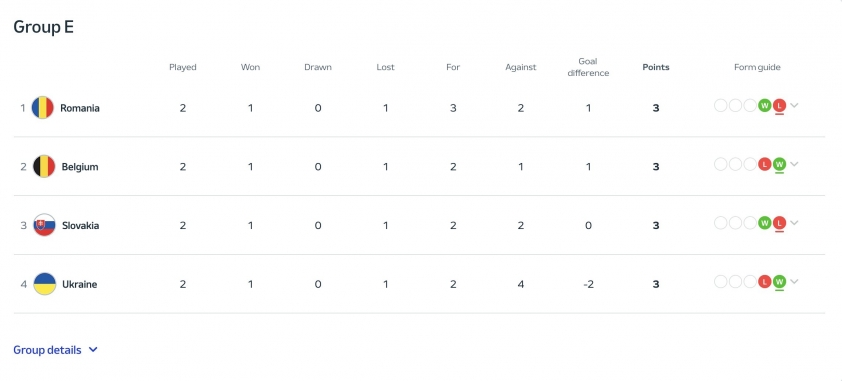This screenshot has width=842, height=381.
Task: Expand Romania's form guide chevron
Action: [794, 105]
